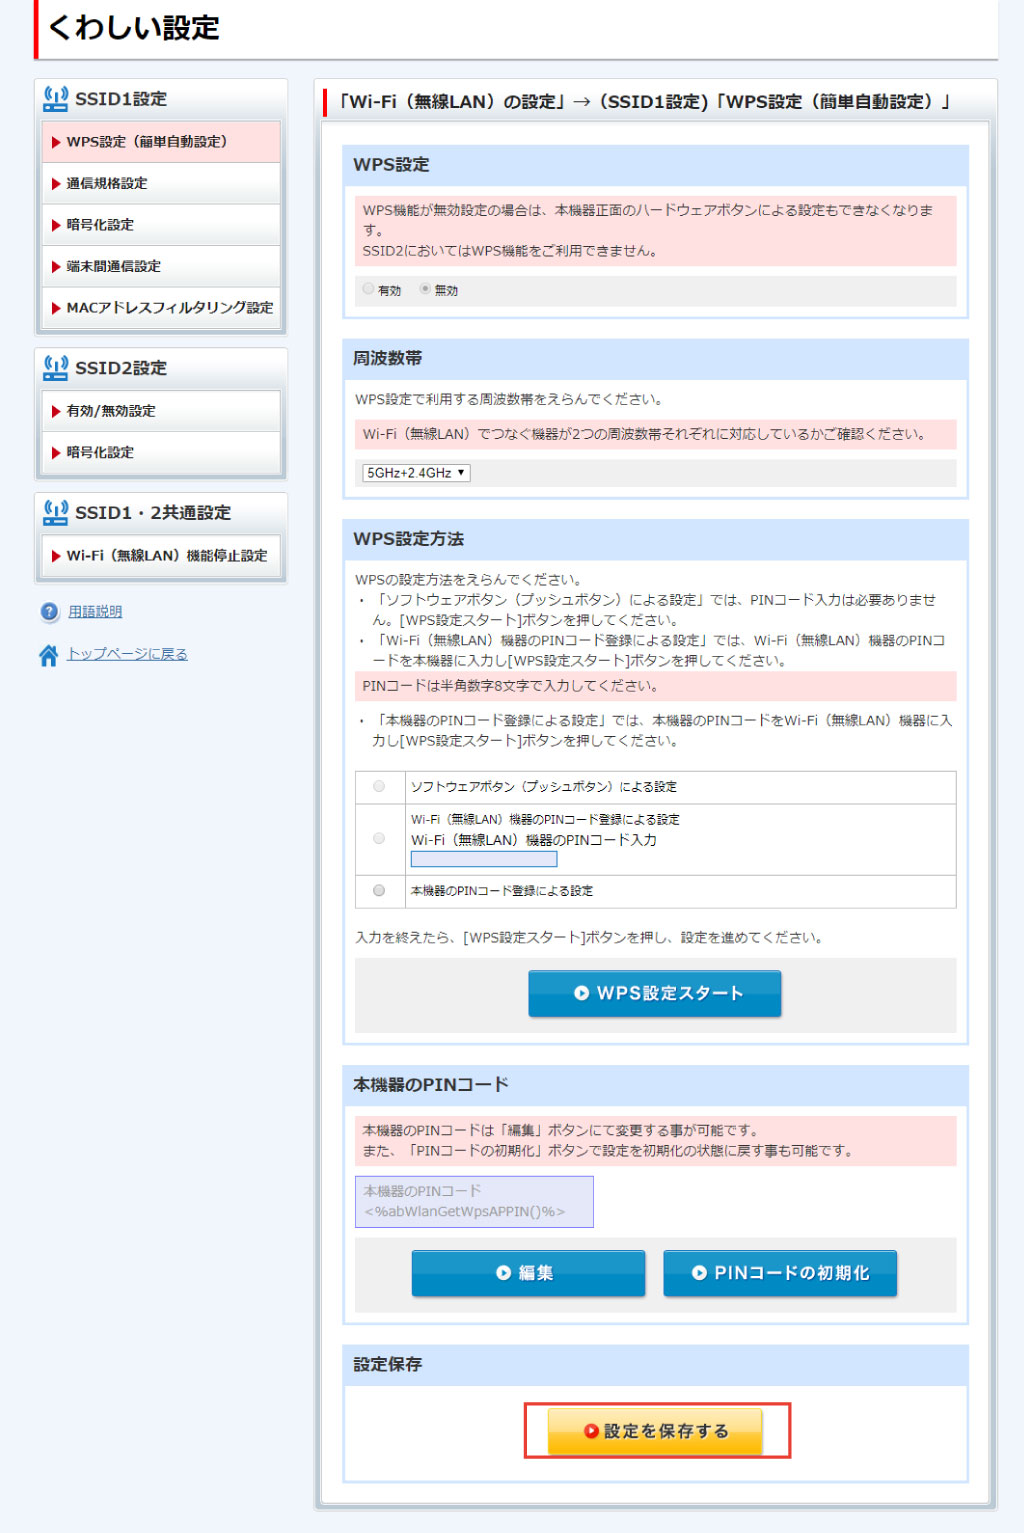This screenshot has height=1533, width=1024.
Task: Open SSID1 暗号化設定 menu item
Action: coord(161,225)
